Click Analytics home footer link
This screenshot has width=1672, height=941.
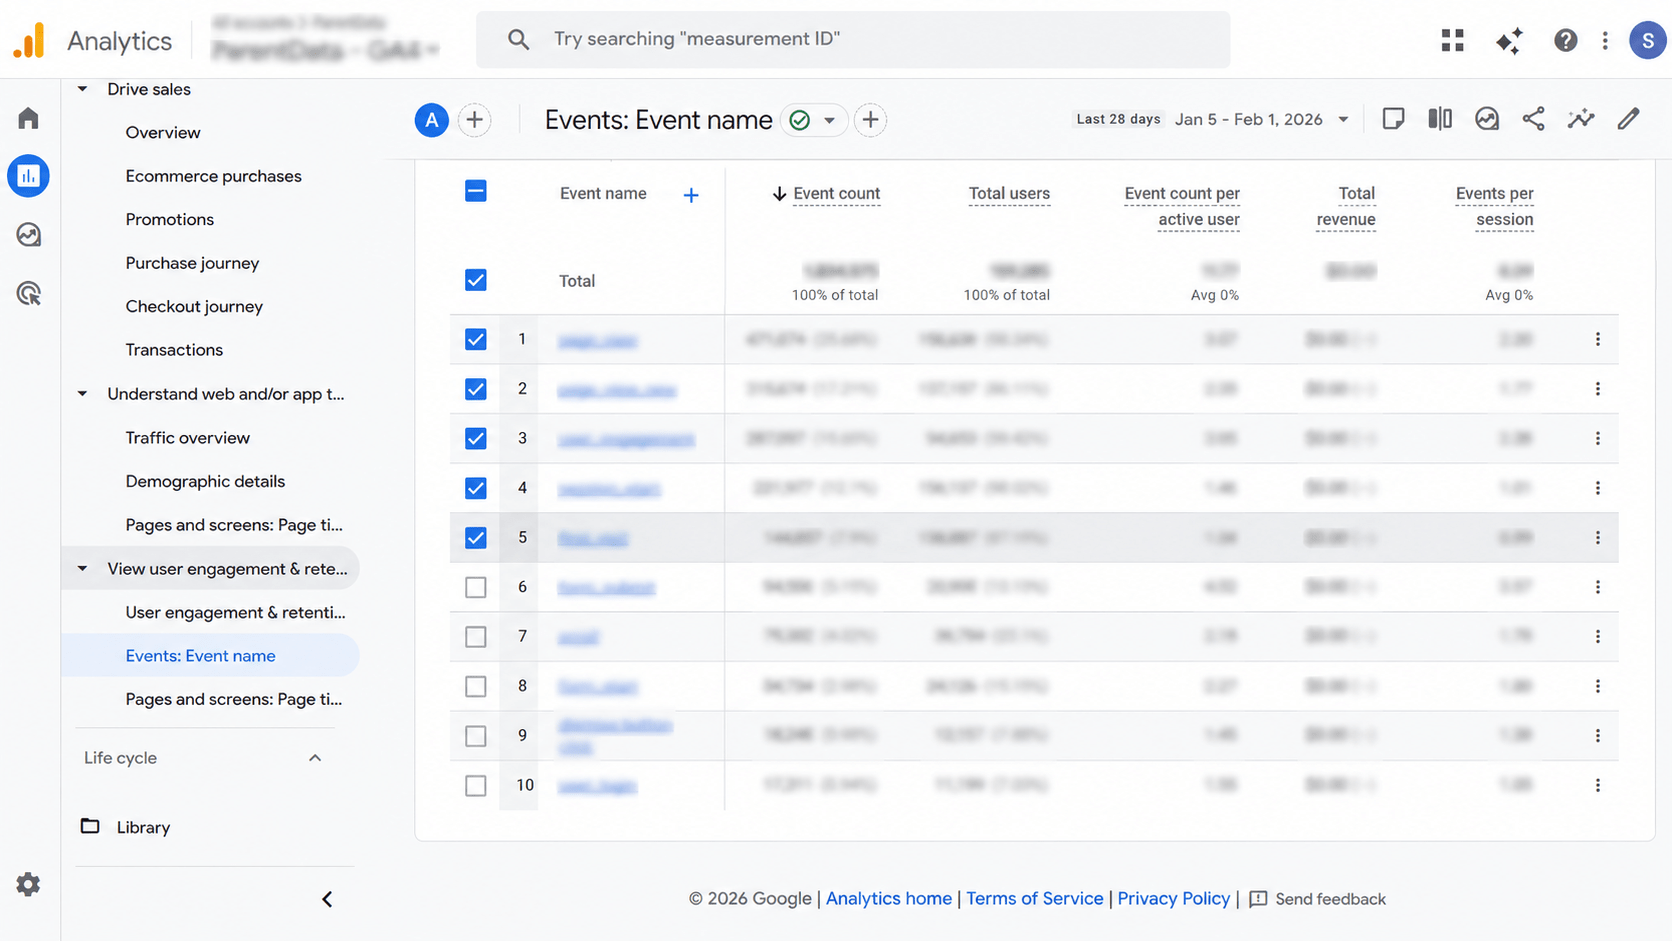point(888,898)
